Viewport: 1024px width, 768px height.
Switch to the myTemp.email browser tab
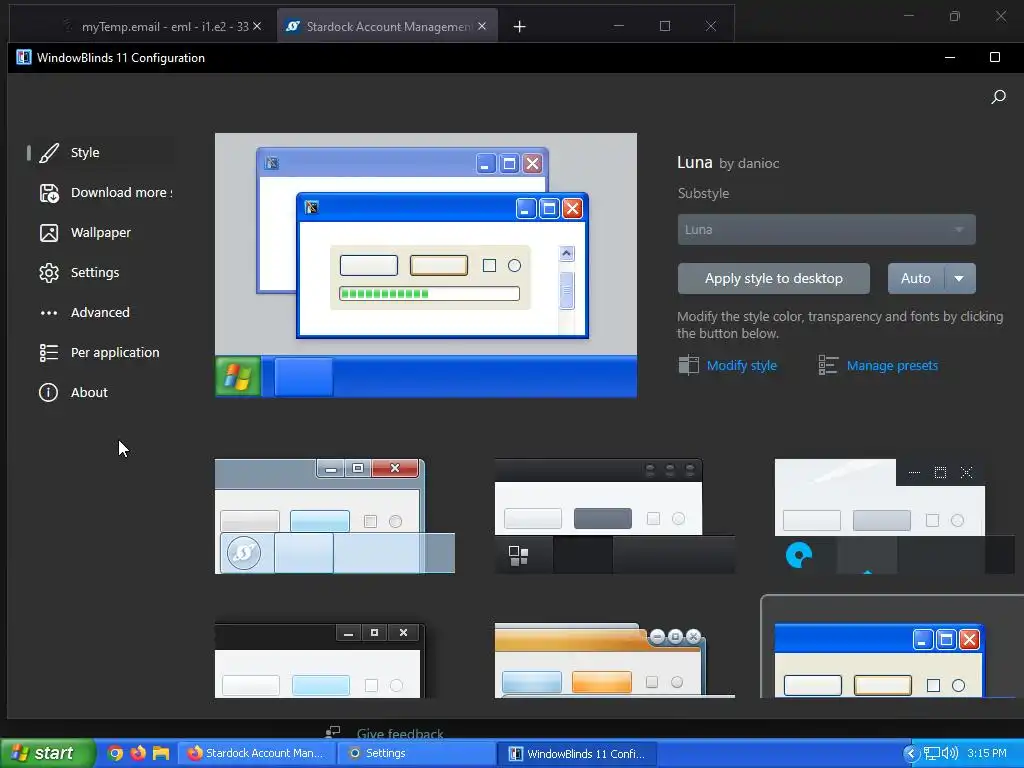click(163, 26)
